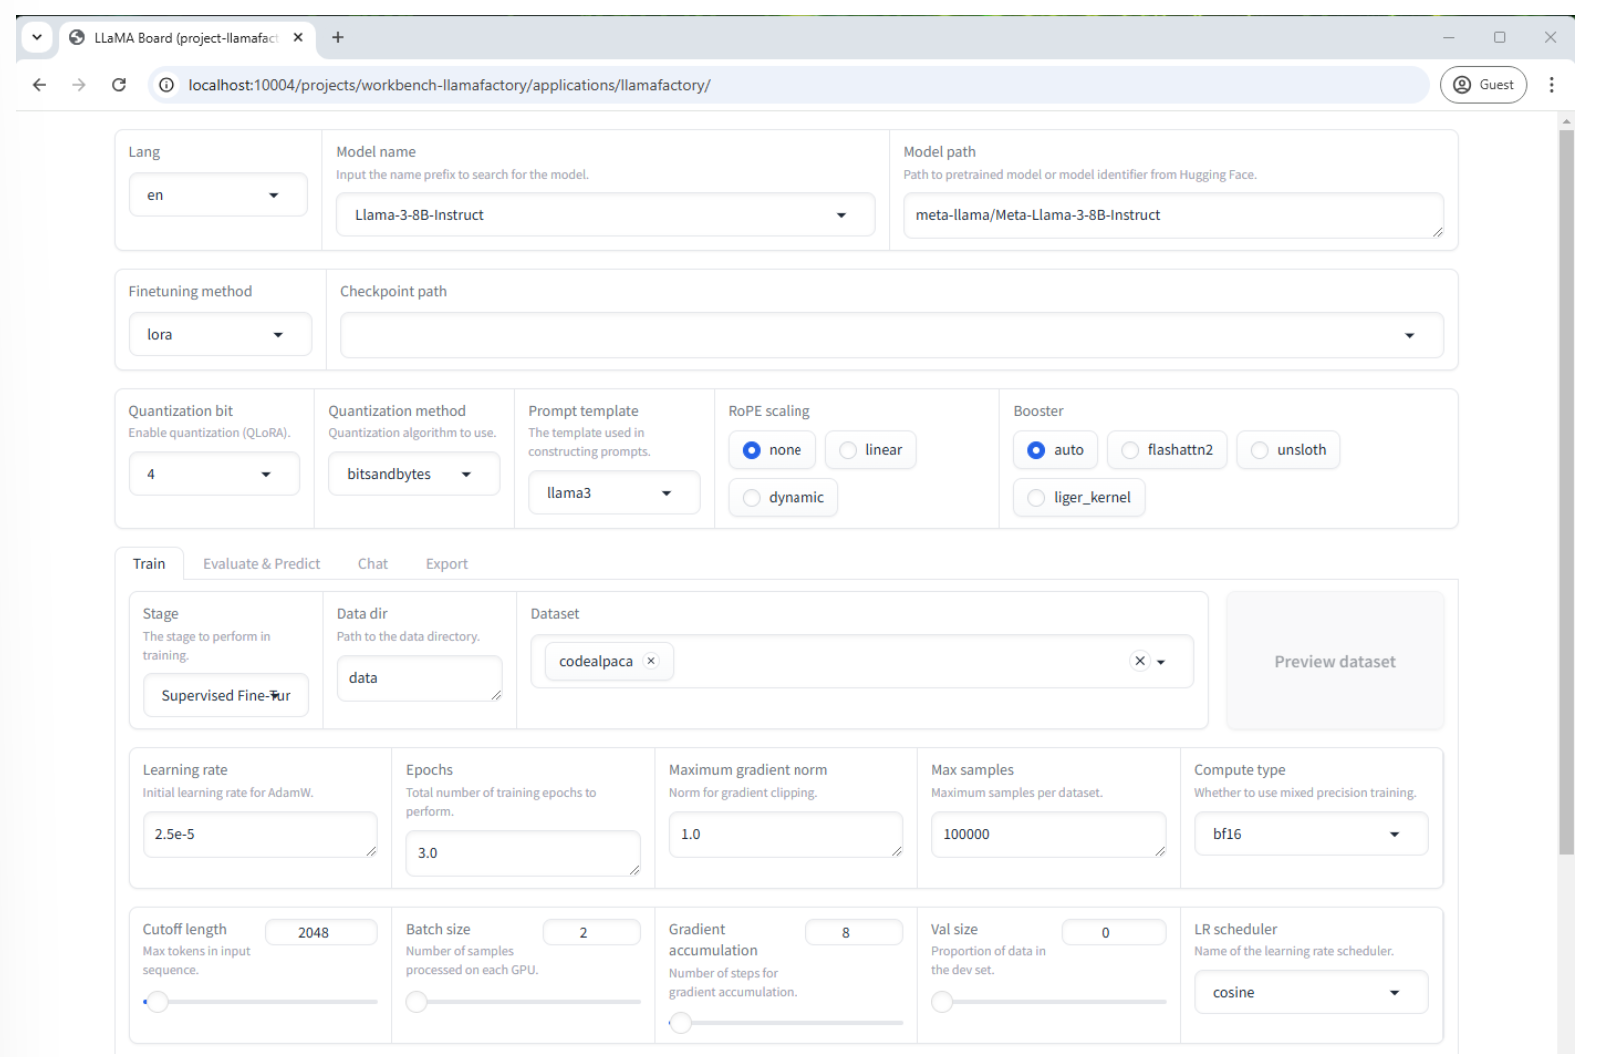1600x1057 pixels.
Task: Close the LLaMA Board browser tab
Action: (x=298, y=38)
